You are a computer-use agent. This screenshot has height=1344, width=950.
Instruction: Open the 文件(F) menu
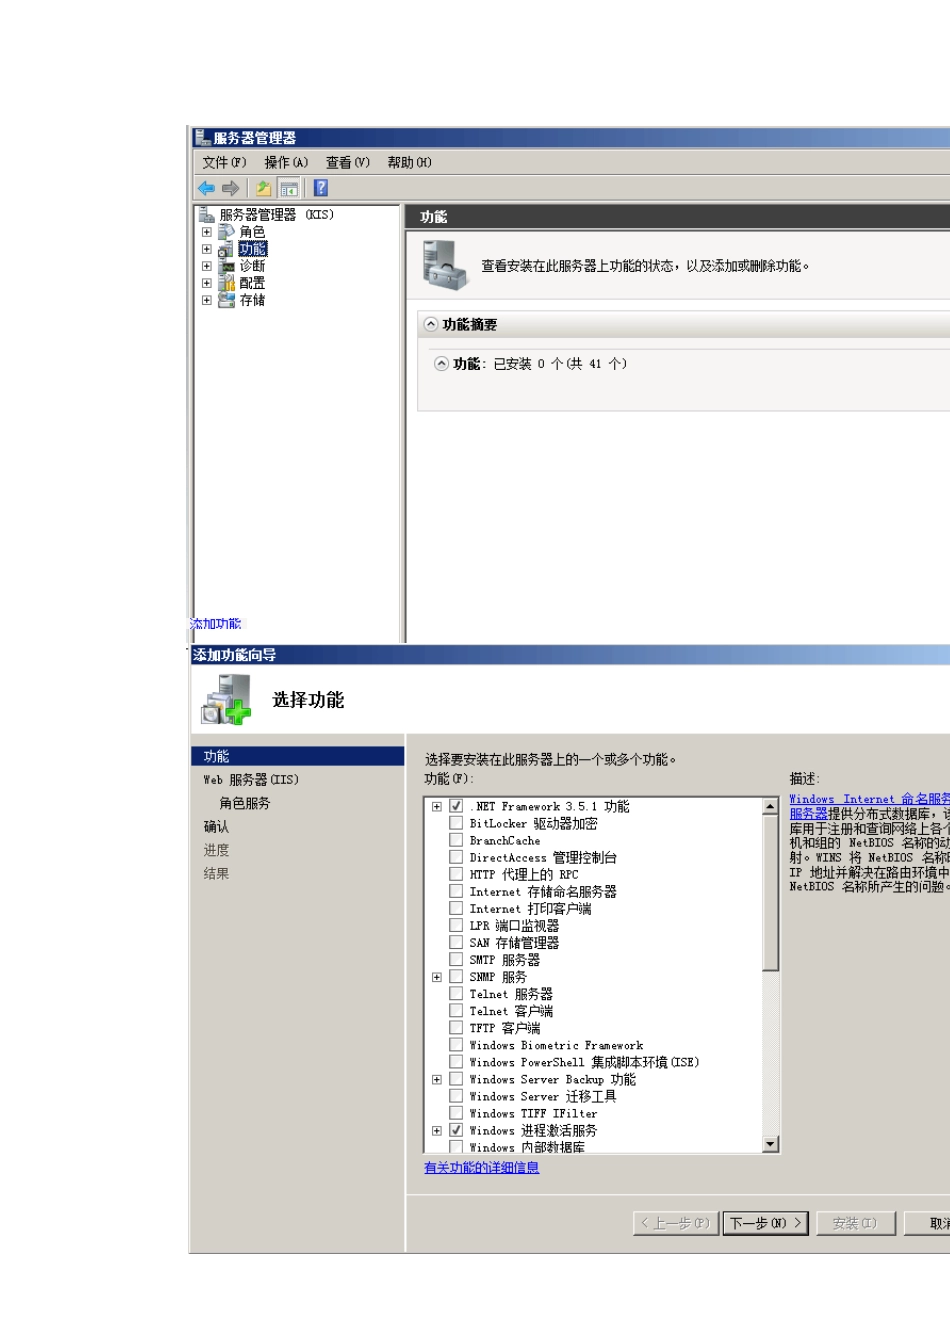coord(224,162)
